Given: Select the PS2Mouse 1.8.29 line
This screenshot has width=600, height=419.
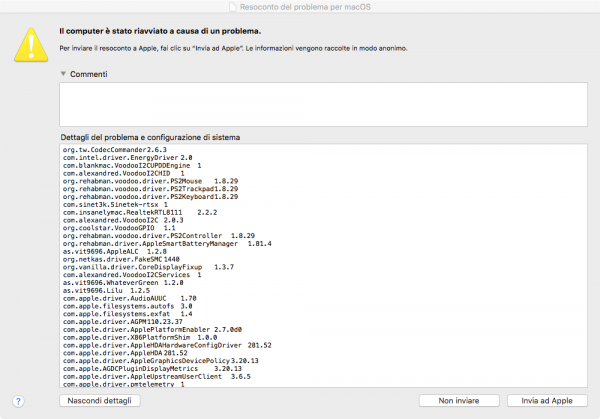Looking at the screenshot, I should coord(150,181).
